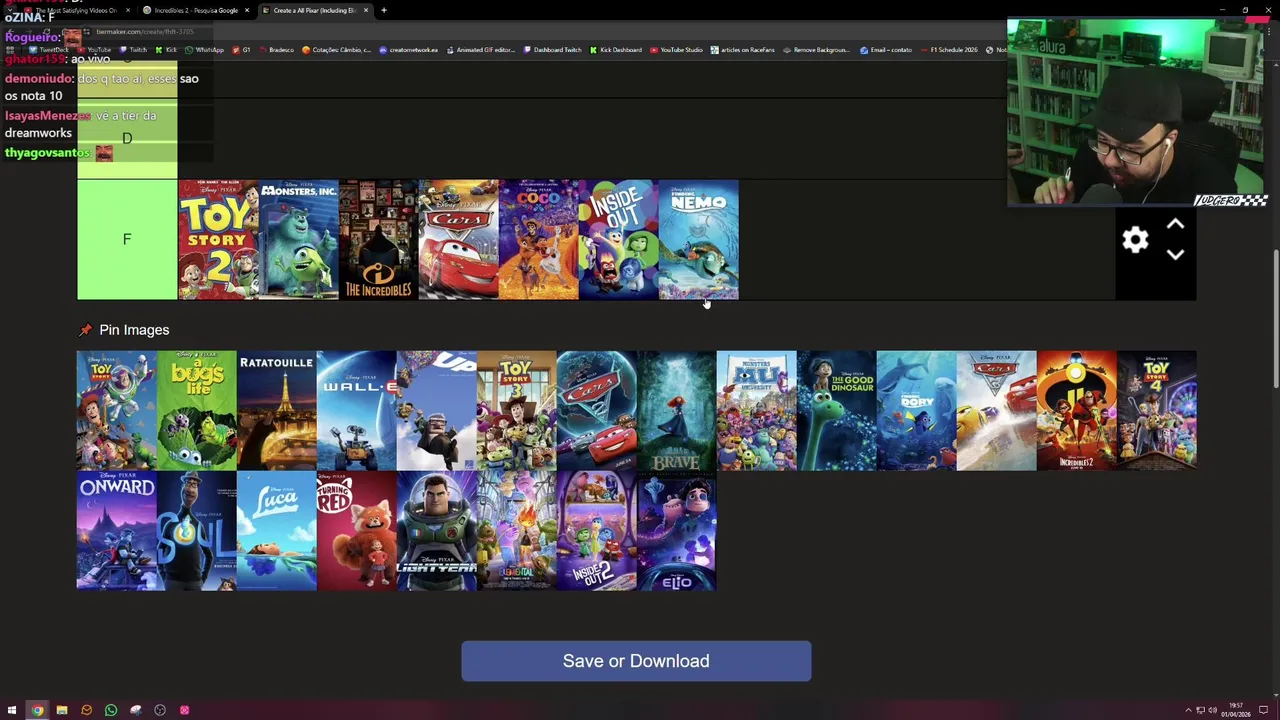
Task: Pick the Cars 3 poster
Action: 997,410
